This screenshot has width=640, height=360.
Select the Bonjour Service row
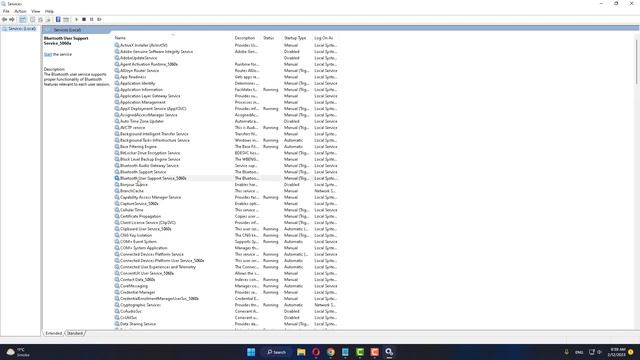pyautogui.click(x=227, y=184)
